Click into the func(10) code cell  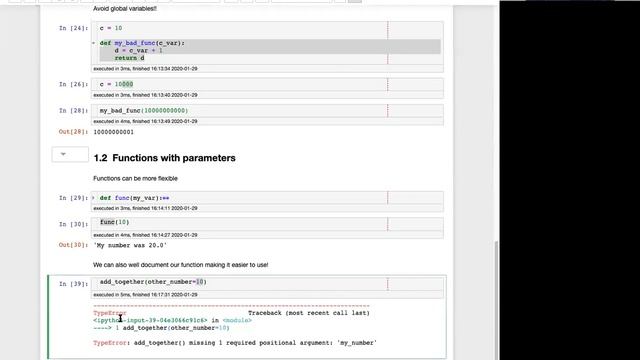point(267,224)
